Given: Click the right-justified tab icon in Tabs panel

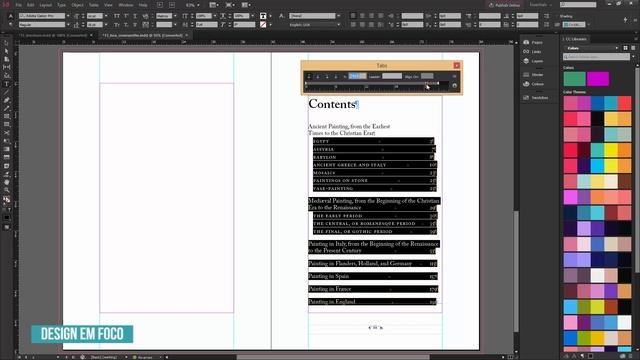Looking at the screenshot, I should pos(327,76).
